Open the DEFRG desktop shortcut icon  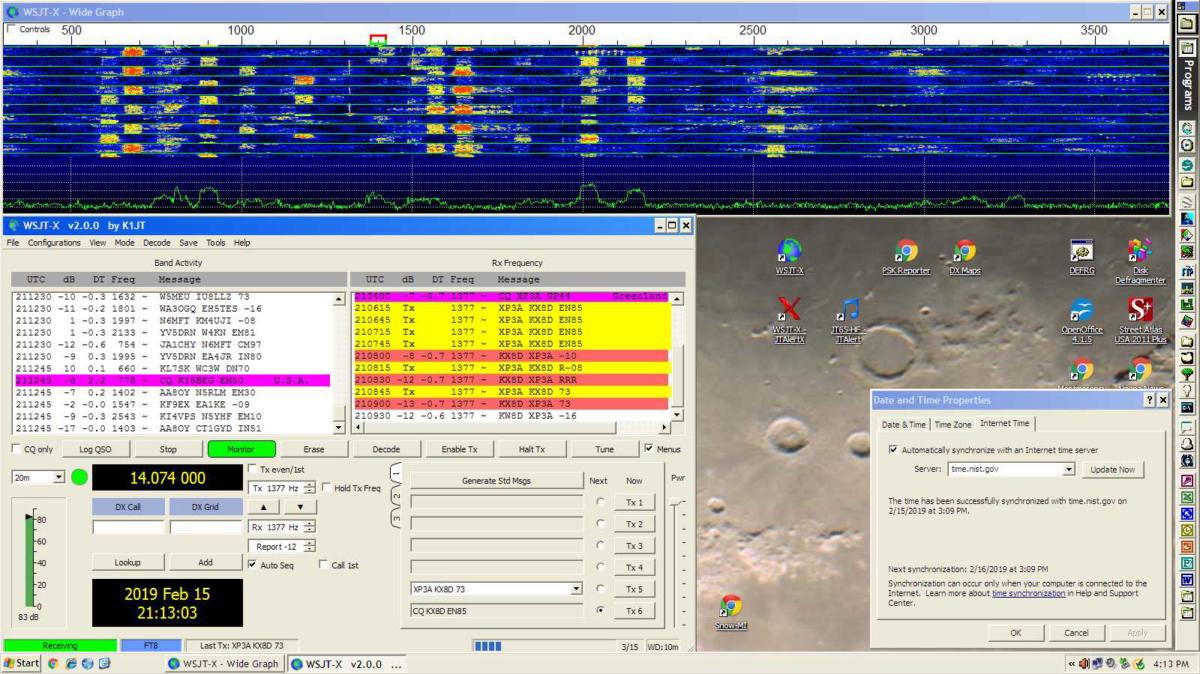[1081, 252]
